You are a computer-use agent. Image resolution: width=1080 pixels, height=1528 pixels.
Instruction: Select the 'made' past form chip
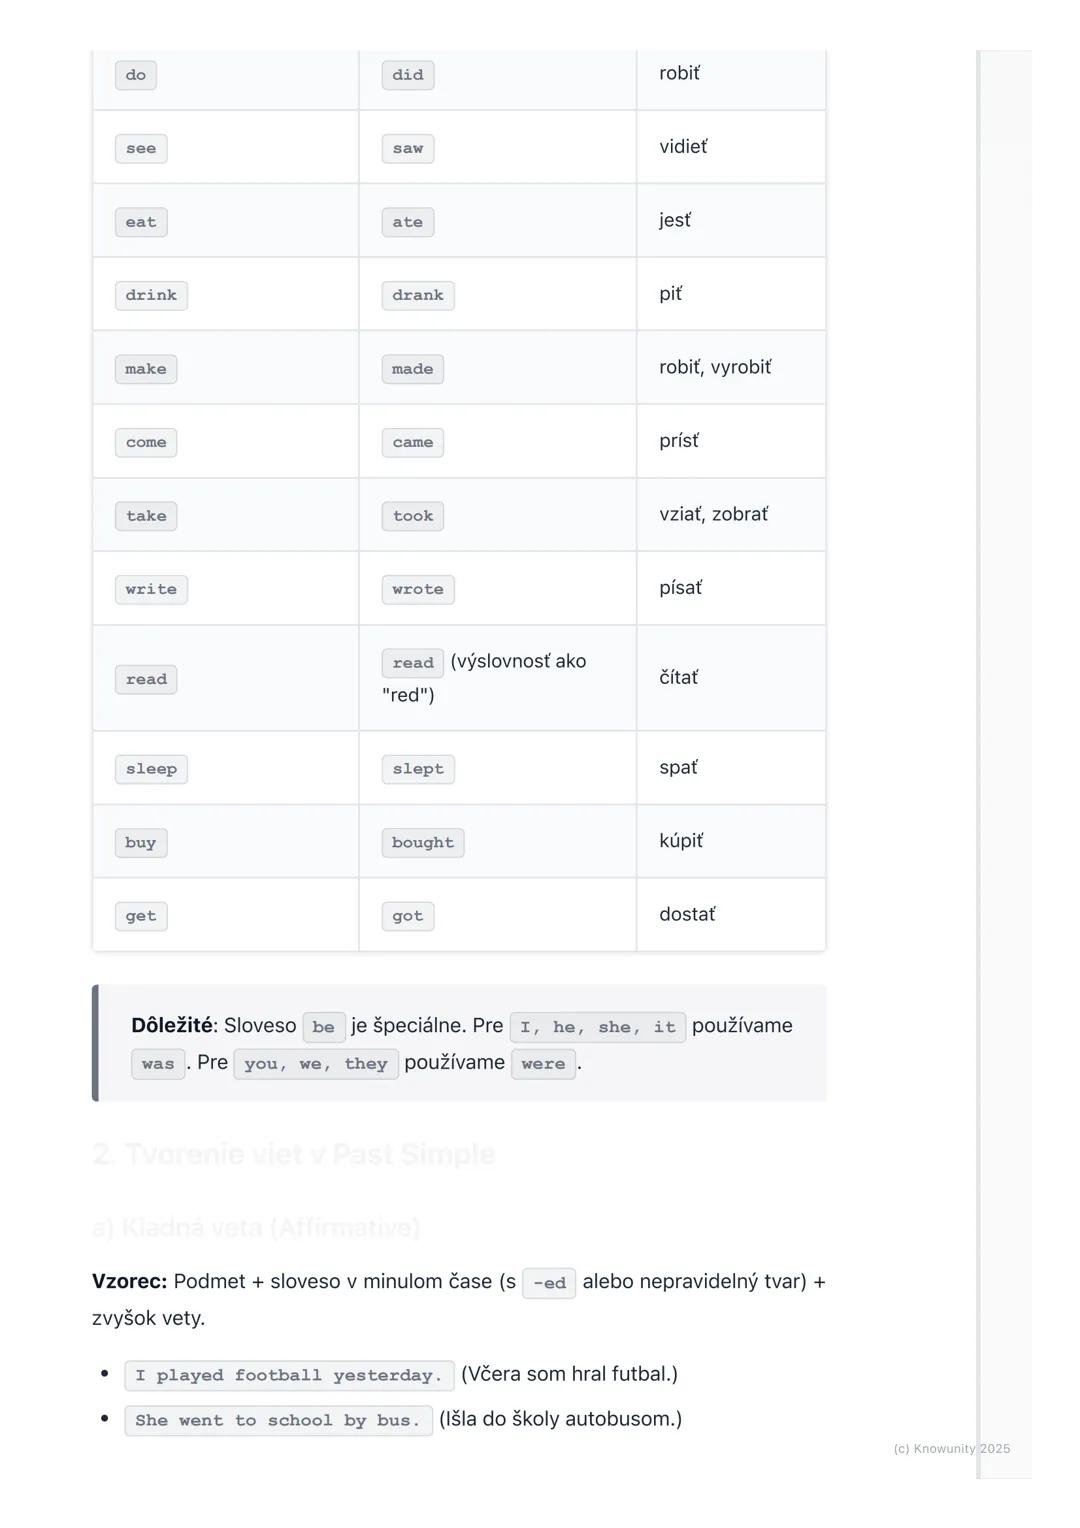click(412, 369)
